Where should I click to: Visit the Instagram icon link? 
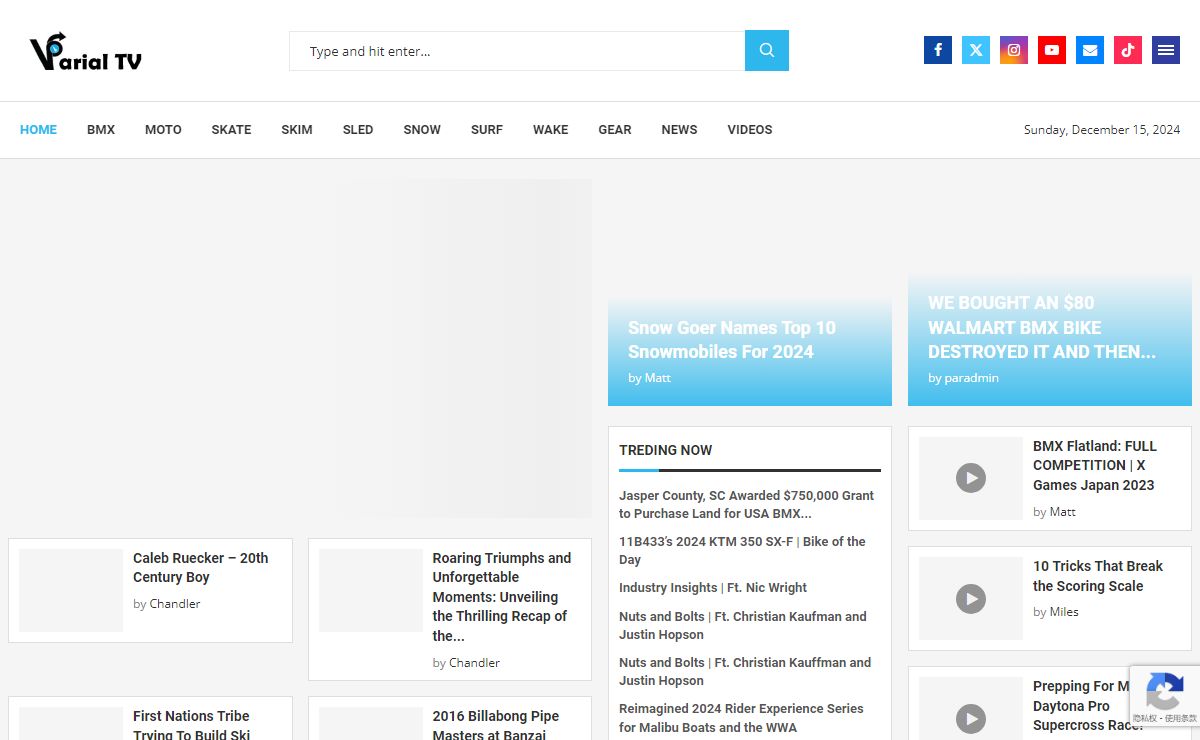pyautogui.click(x=1013, y=50)
